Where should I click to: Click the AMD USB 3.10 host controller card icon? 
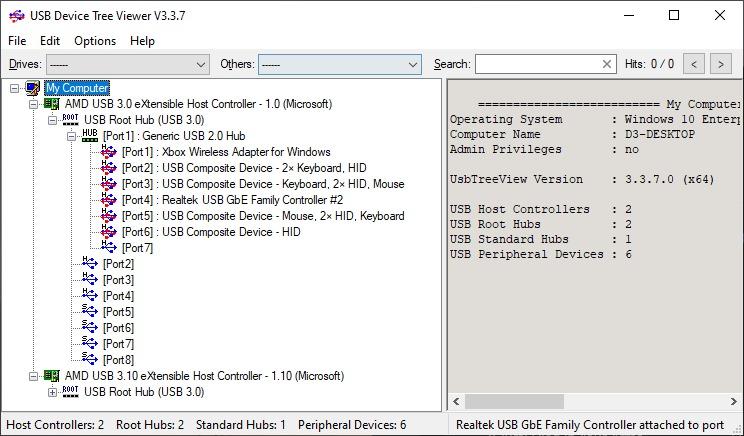[51, 376]
